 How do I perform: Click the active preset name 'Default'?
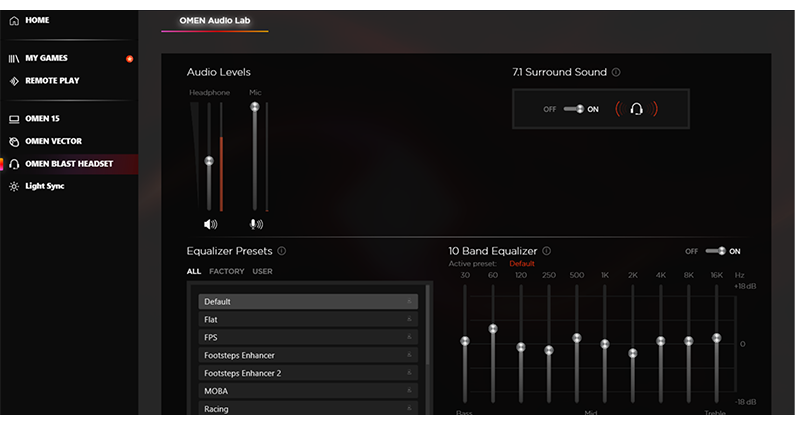[x=522, y=264]
